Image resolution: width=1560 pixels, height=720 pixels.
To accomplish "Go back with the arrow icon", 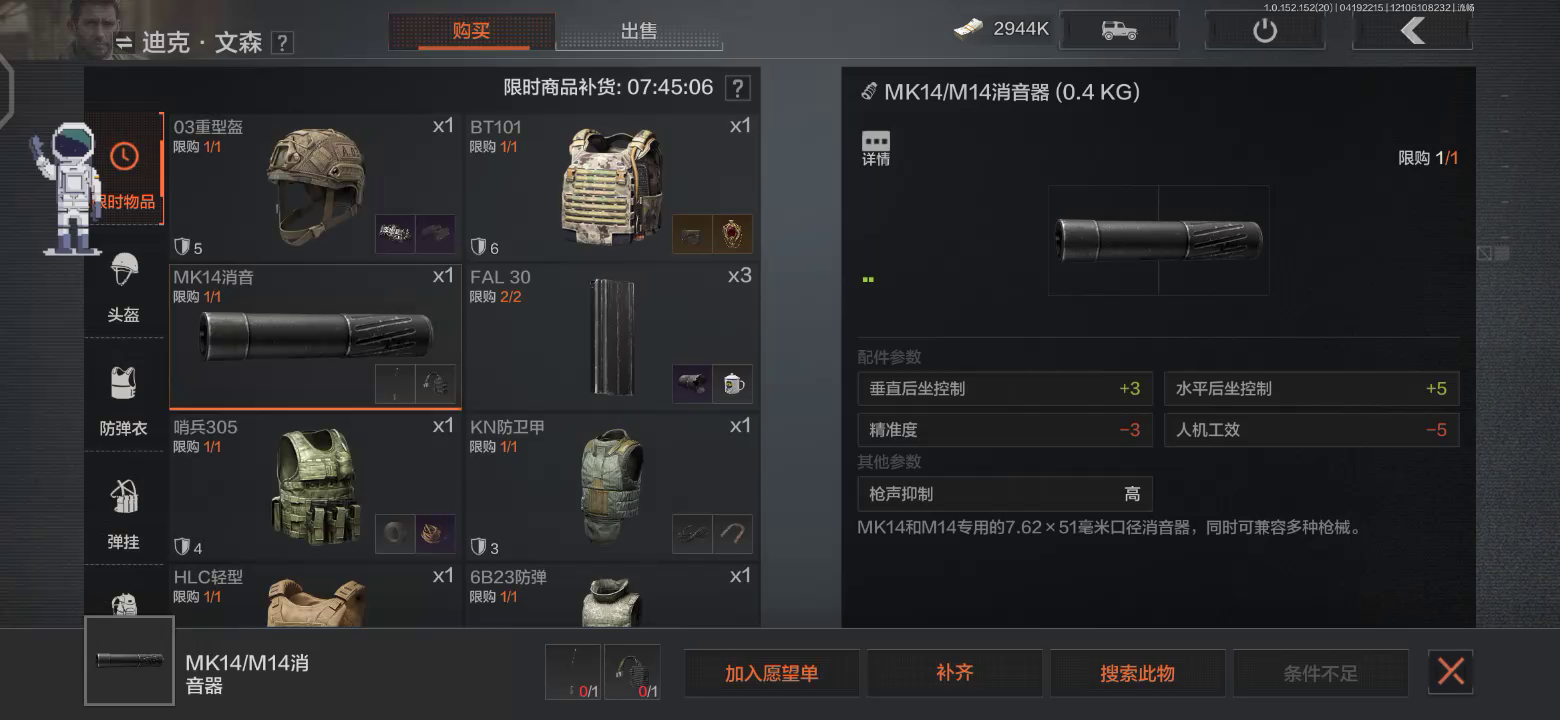I will pos(1412,30).
